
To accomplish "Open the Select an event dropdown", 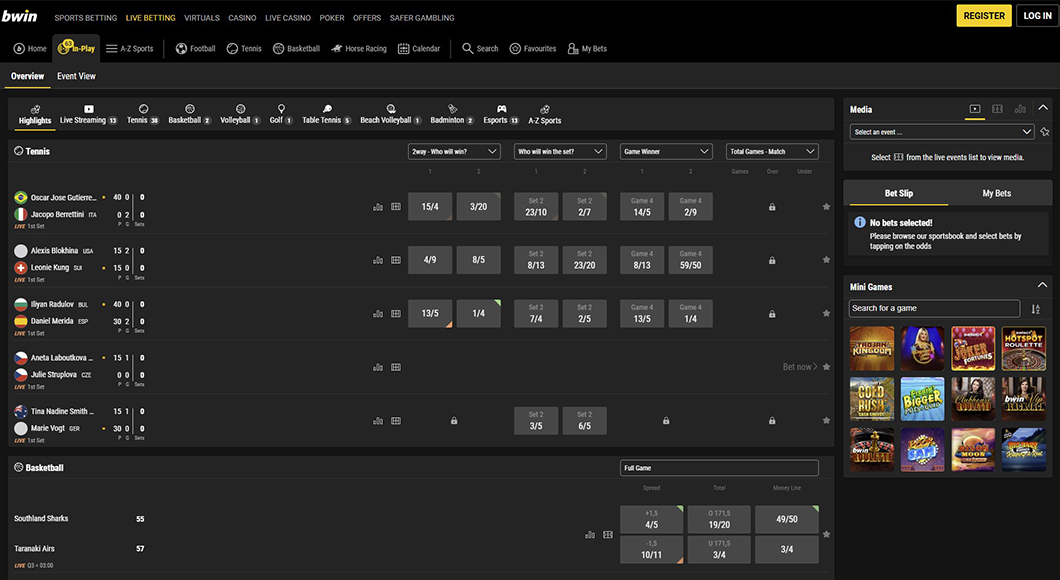I will coord(942,132).
